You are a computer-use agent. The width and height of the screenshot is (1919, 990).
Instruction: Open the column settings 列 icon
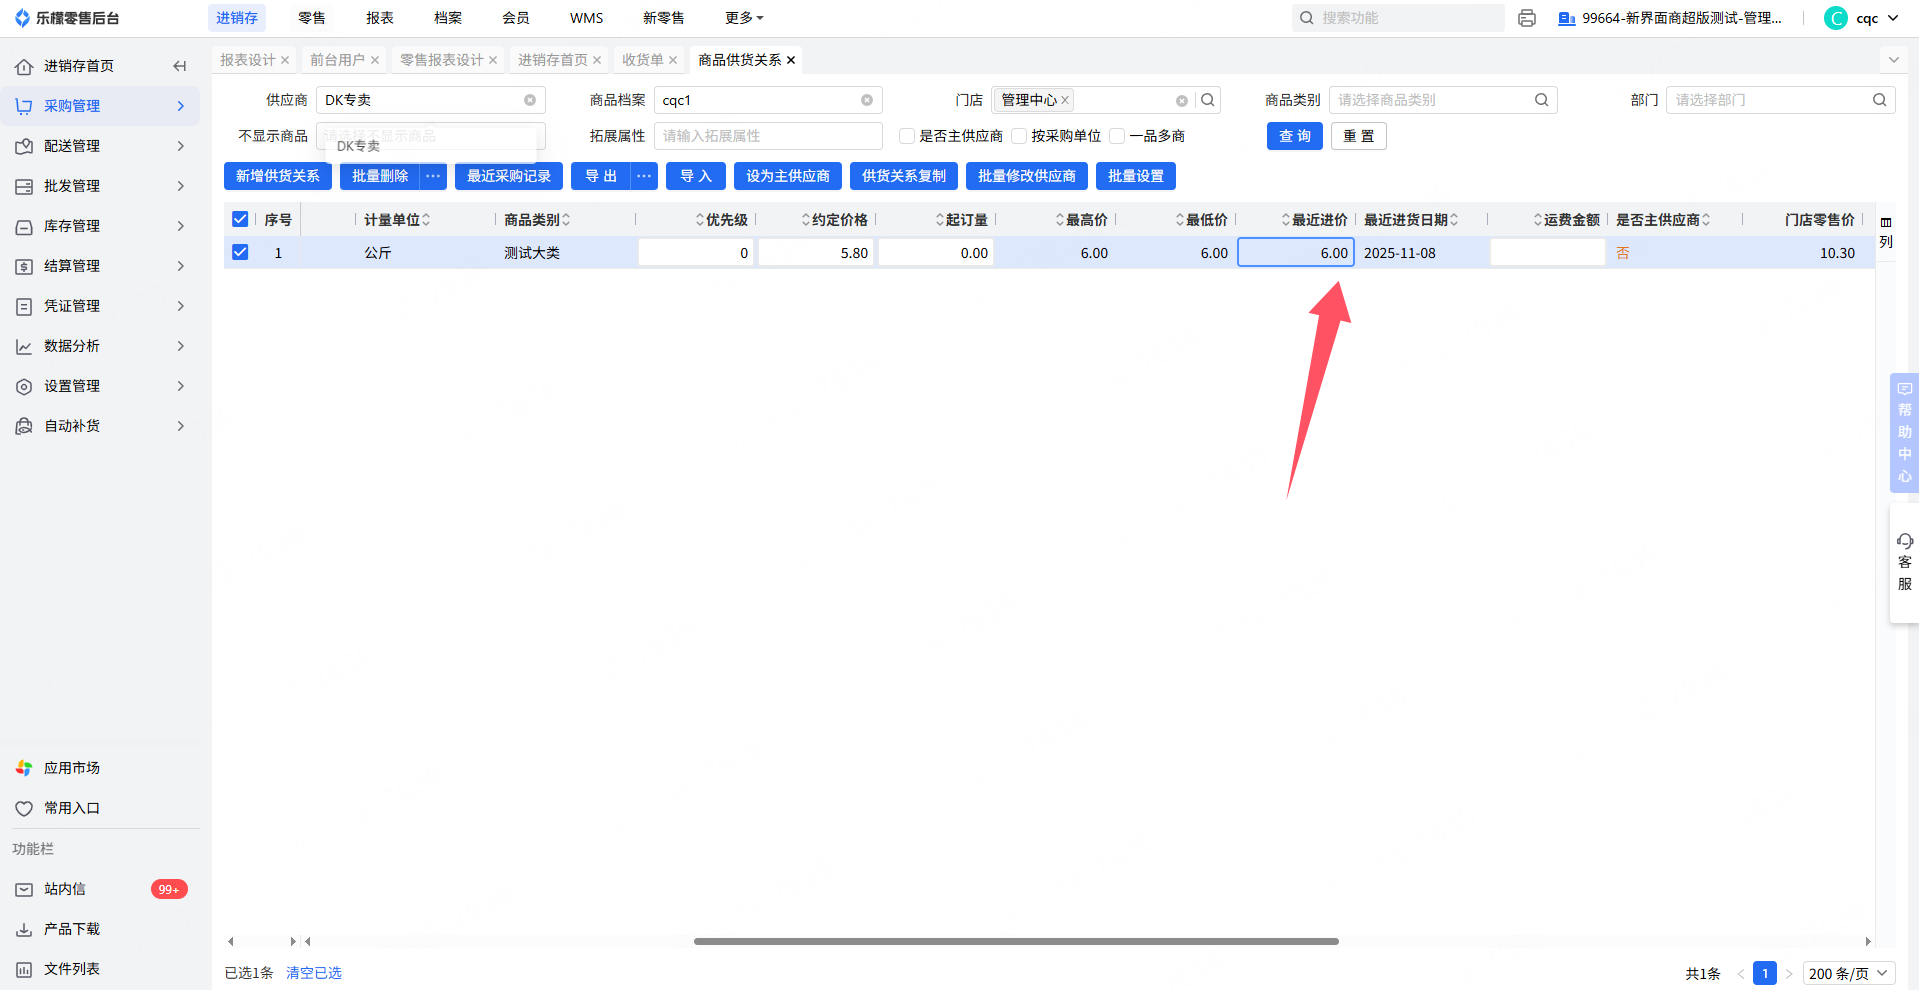(1886, 232)
